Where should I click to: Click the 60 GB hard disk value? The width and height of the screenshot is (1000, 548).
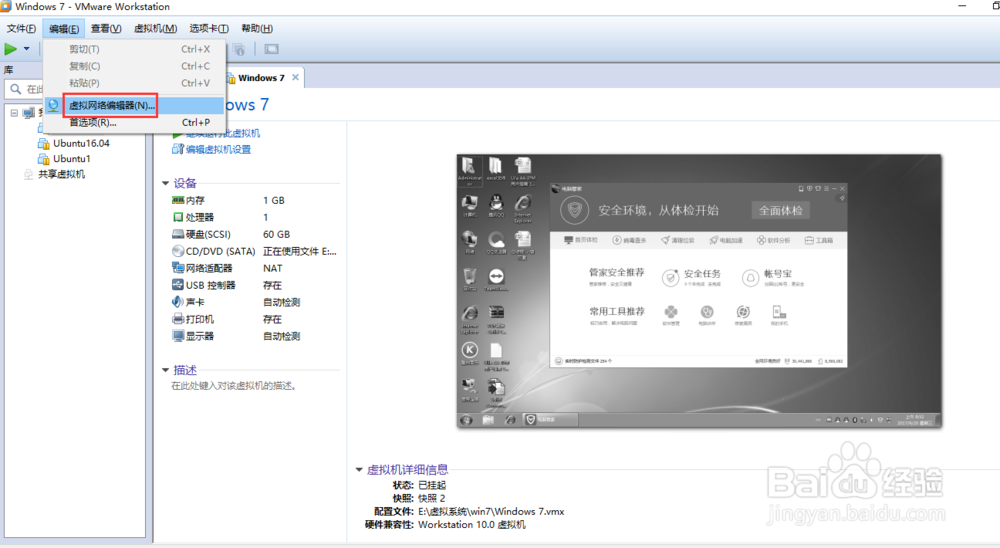(x=276, y=234)
